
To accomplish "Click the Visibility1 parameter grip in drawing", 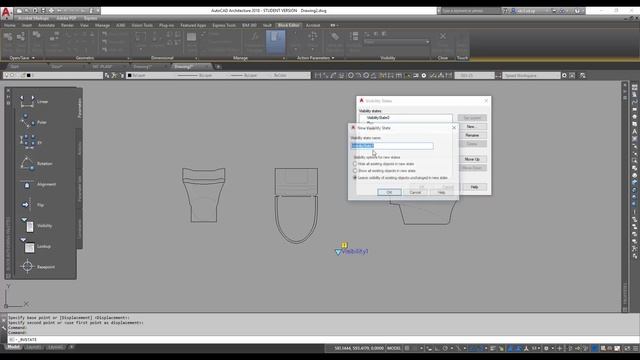I will [x=338, y=252].
